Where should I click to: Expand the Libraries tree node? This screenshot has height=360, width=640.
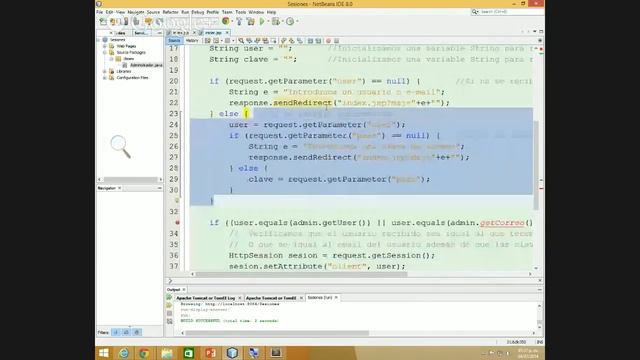105,71
